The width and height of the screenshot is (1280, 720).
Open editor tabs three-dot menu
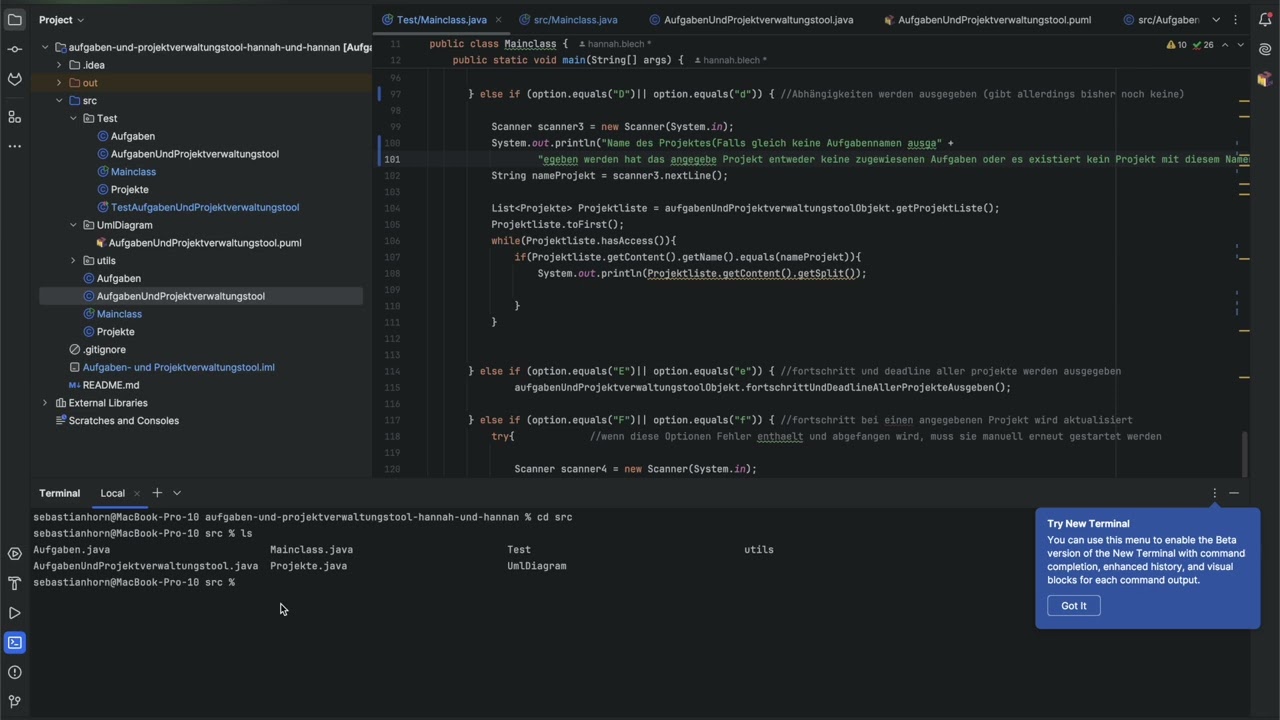pyautogui.click(x=1236, y=20)
